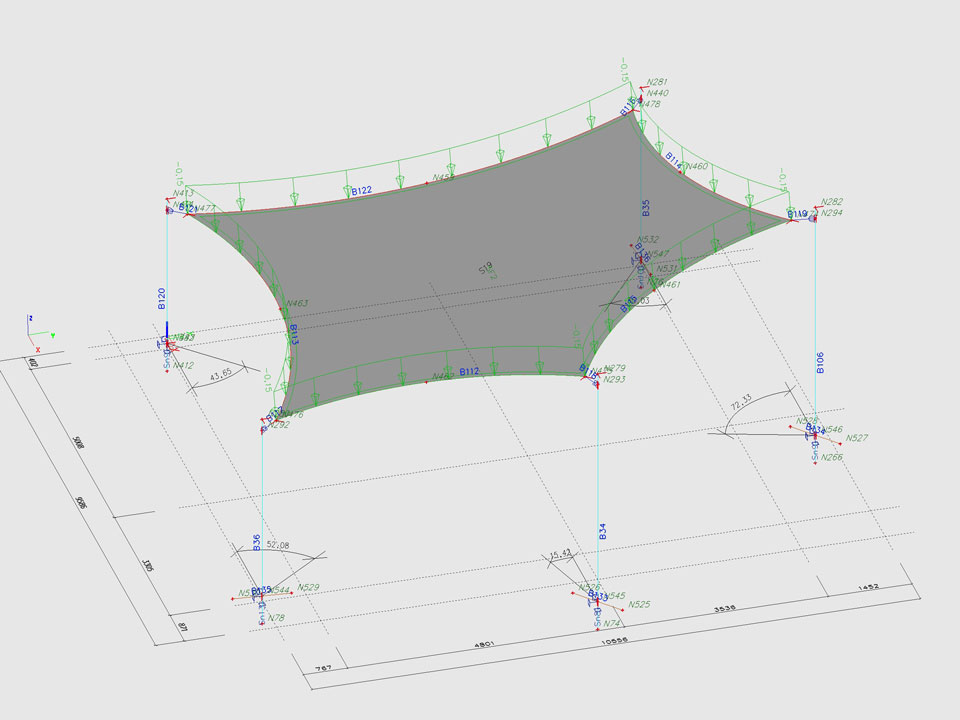The height and width of the screenshot is (720, 960).
Task: Click node label N282
Action: click(x=831, y=202)
